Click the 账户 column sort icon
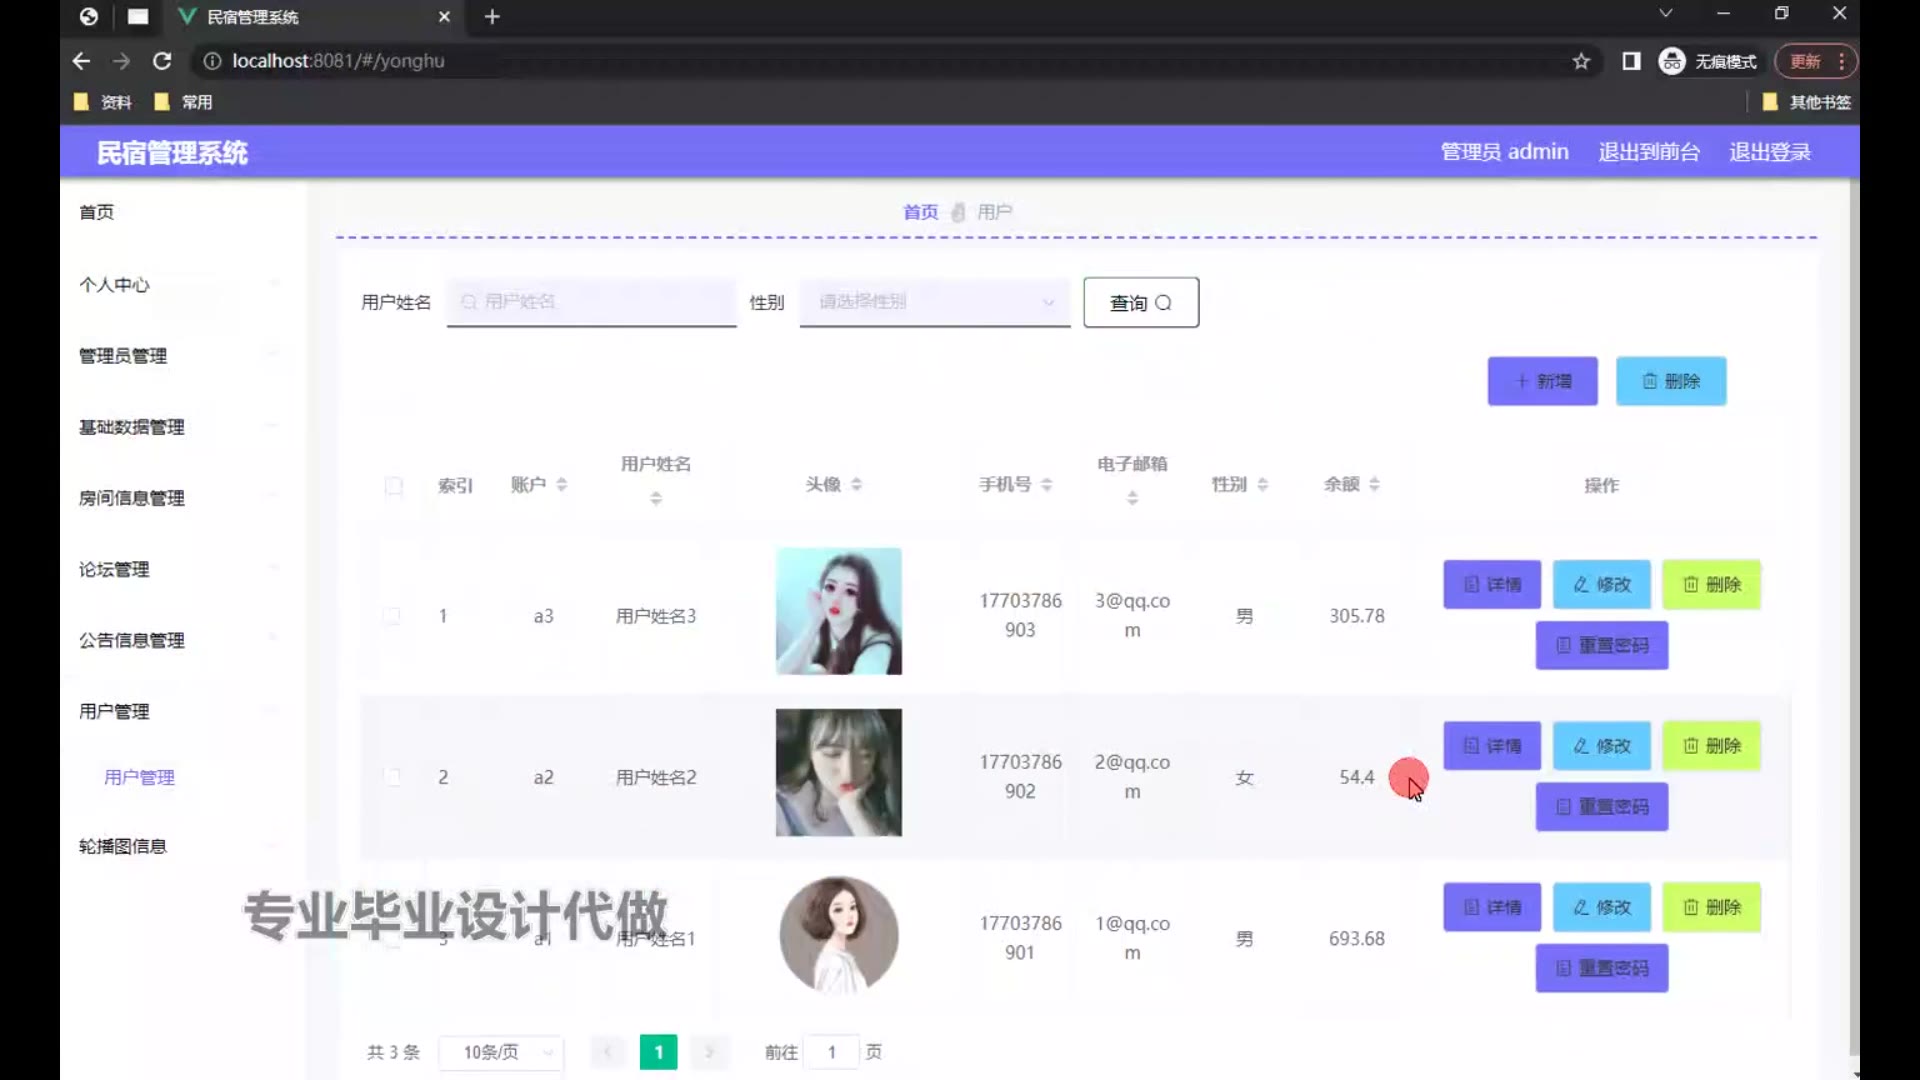The width and height of the screenshot is (1920, 1080). [x=561, y=484]
